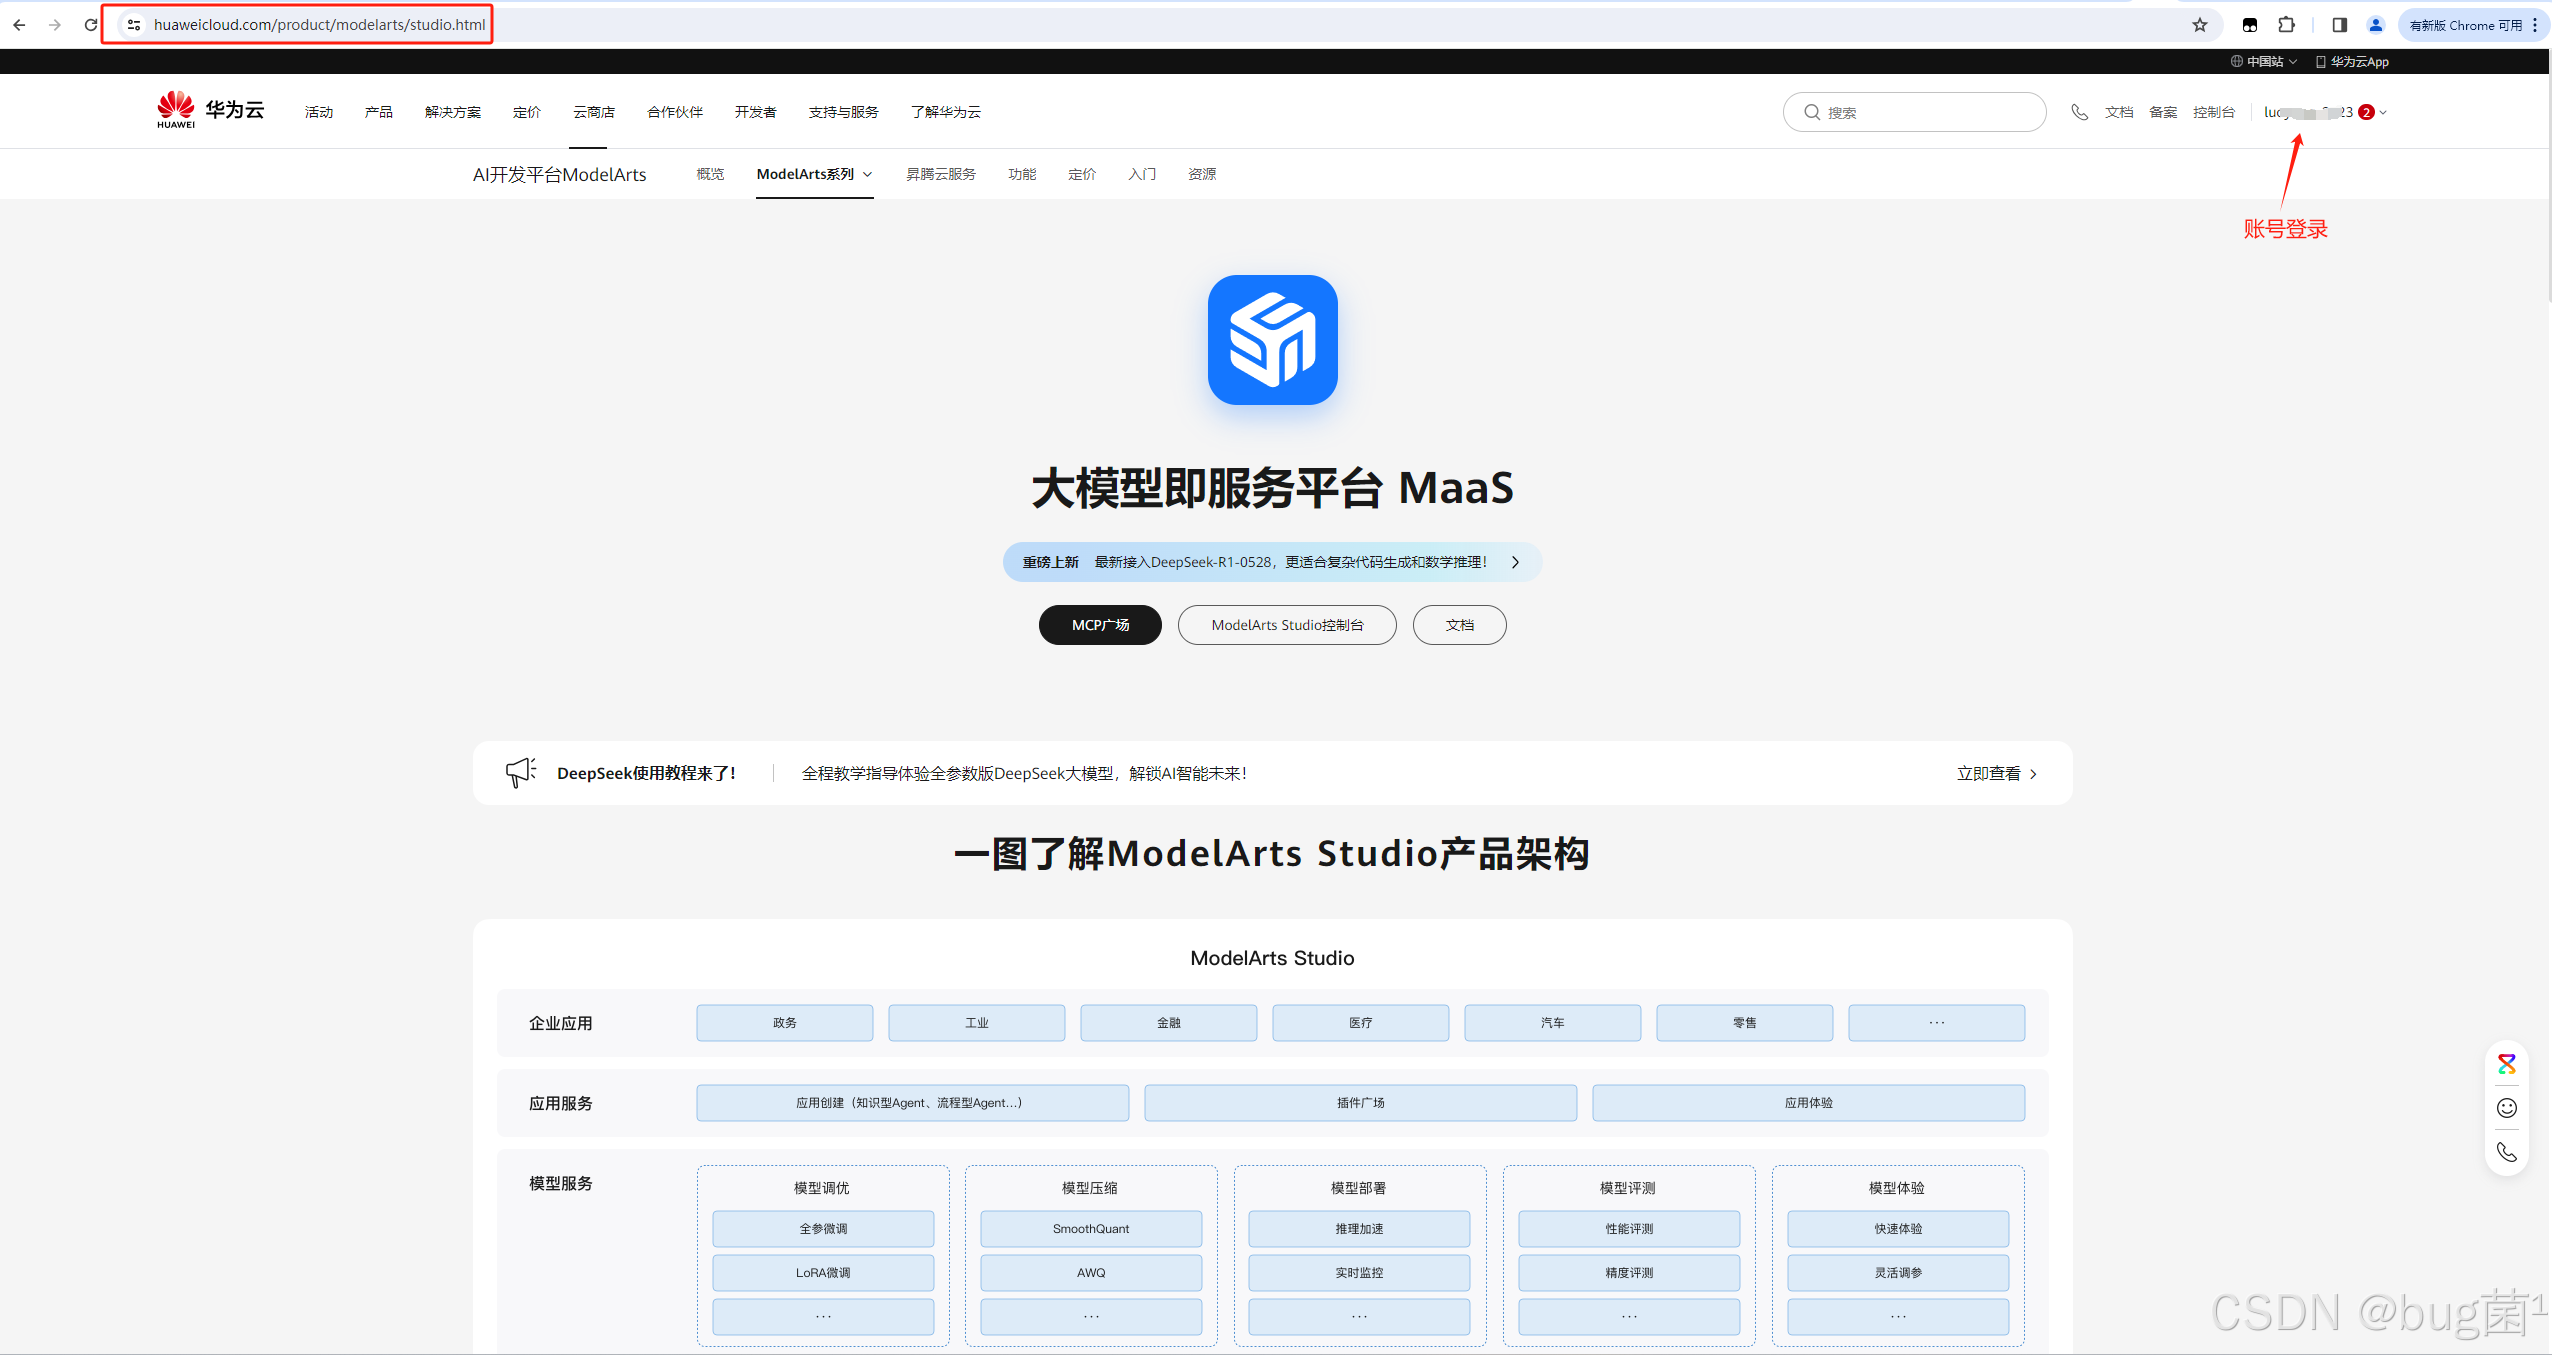
Task: Open the 定价 top menu
Action: pyautogui.click(x=527, y=112)
